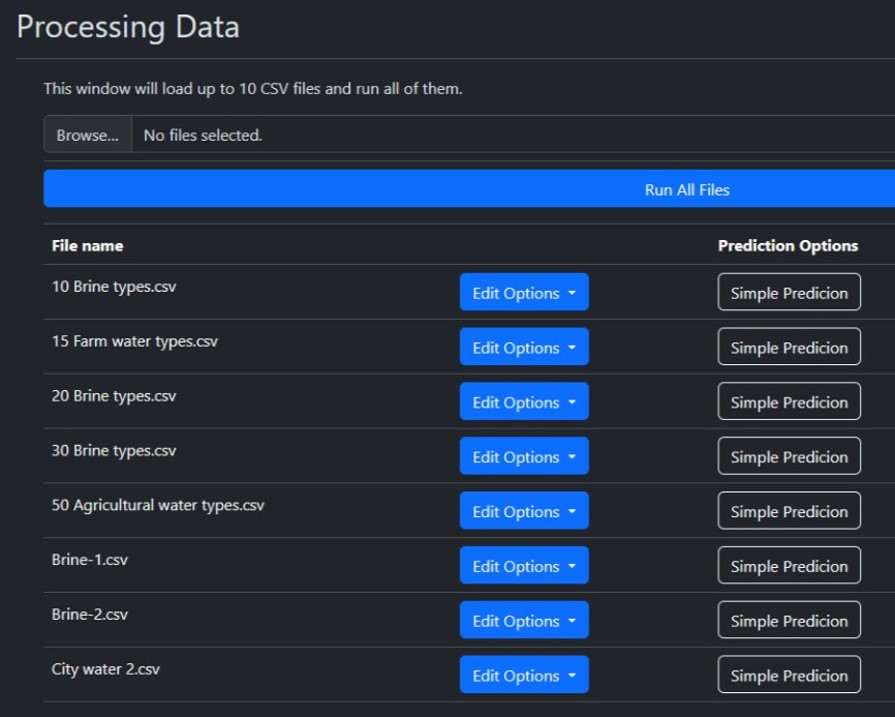Screen dimensions: 895x717
Task: Click Simple Predicion for Brine-2.csv
Action: pos(789,620)
